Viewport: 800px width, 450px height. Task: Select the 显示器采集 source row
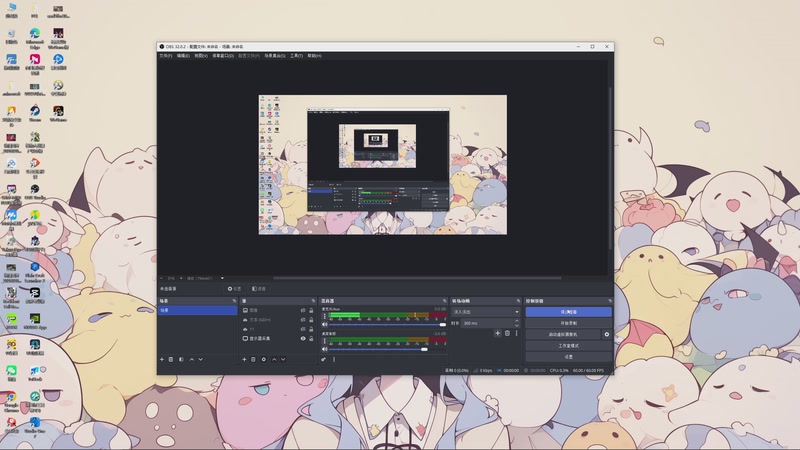point(278,338)
